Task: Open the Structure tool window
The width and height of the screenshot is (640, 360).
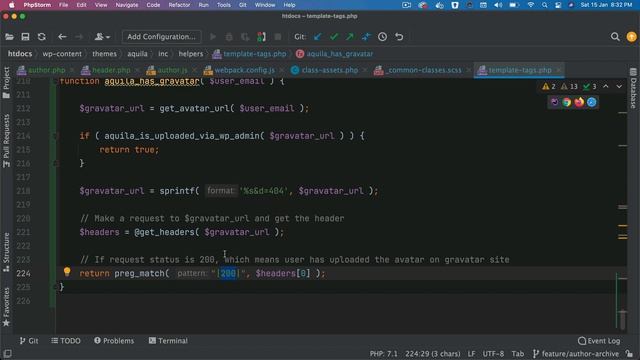Action: pyautogui.click(x=6, y=253)
